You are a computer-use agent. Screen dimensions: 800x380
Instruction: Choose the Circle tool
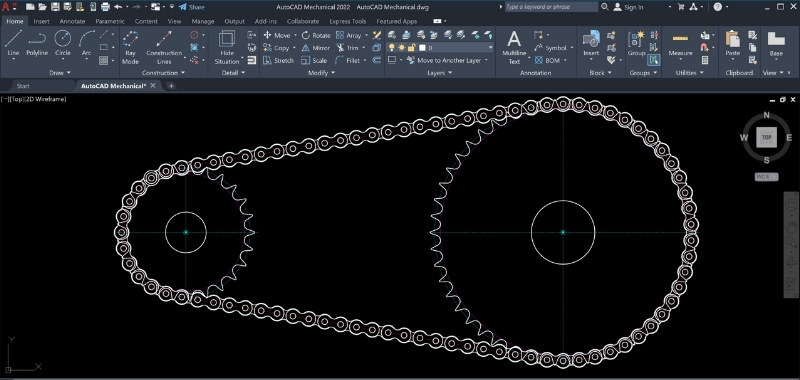tap(63, 42)
